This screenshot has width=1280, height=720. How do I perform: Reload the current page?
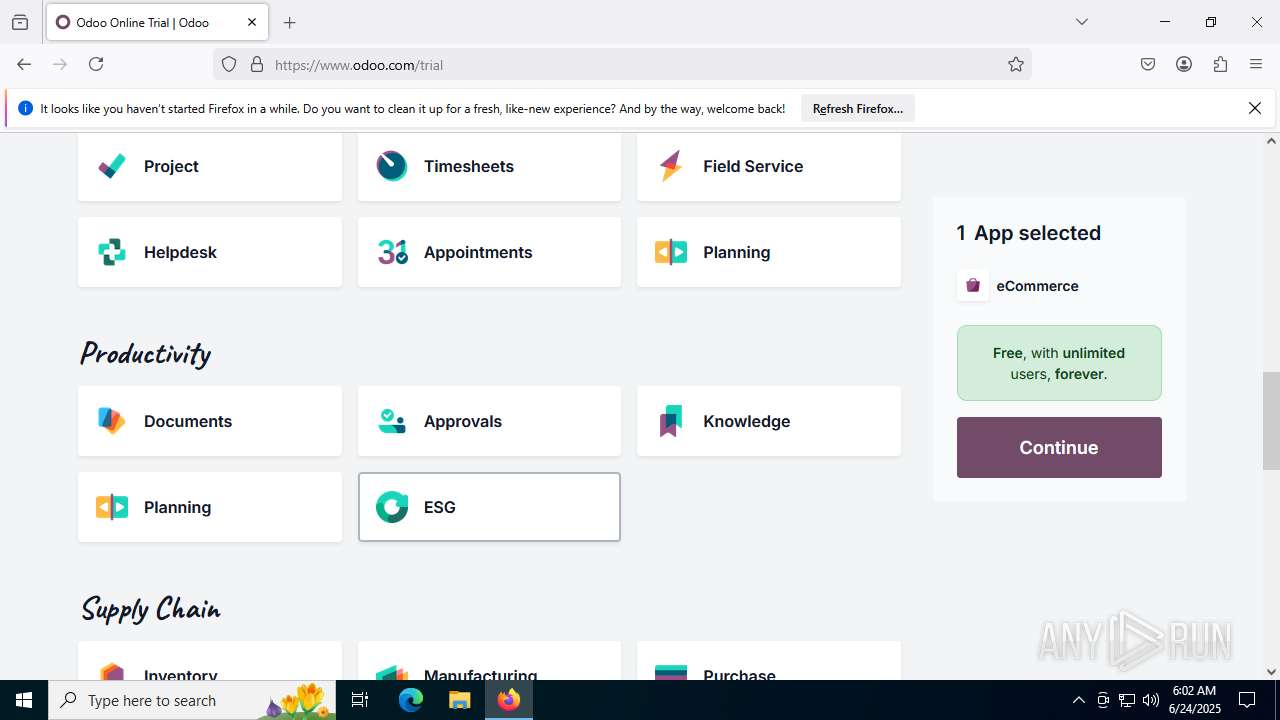tap(96, 64)
